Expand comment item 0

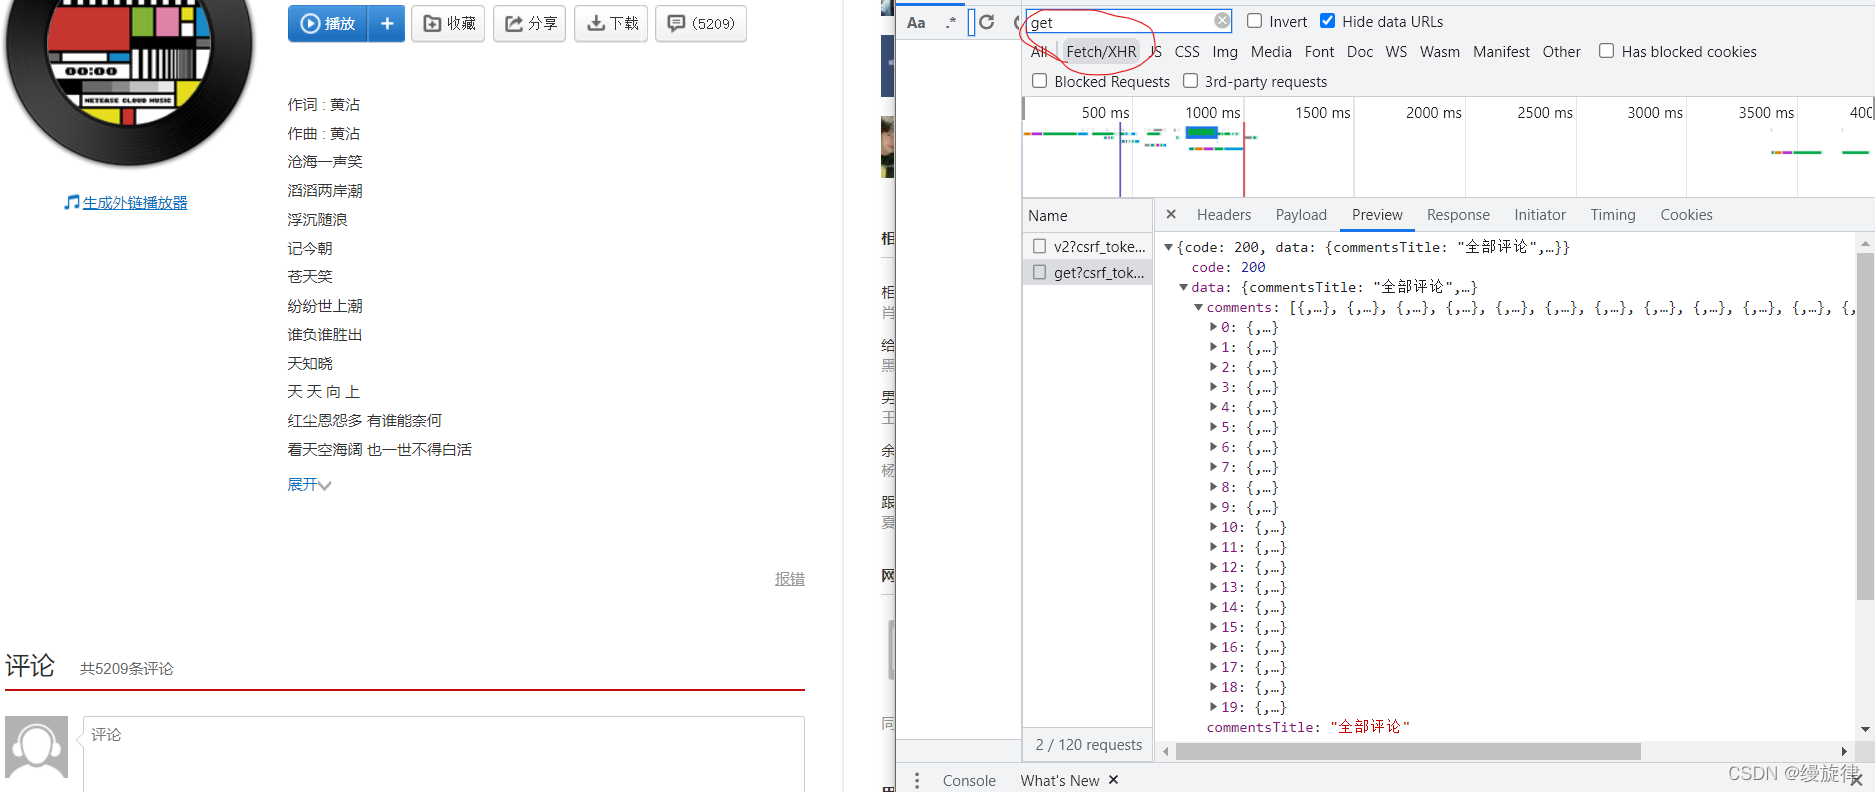click(1213, 327)
